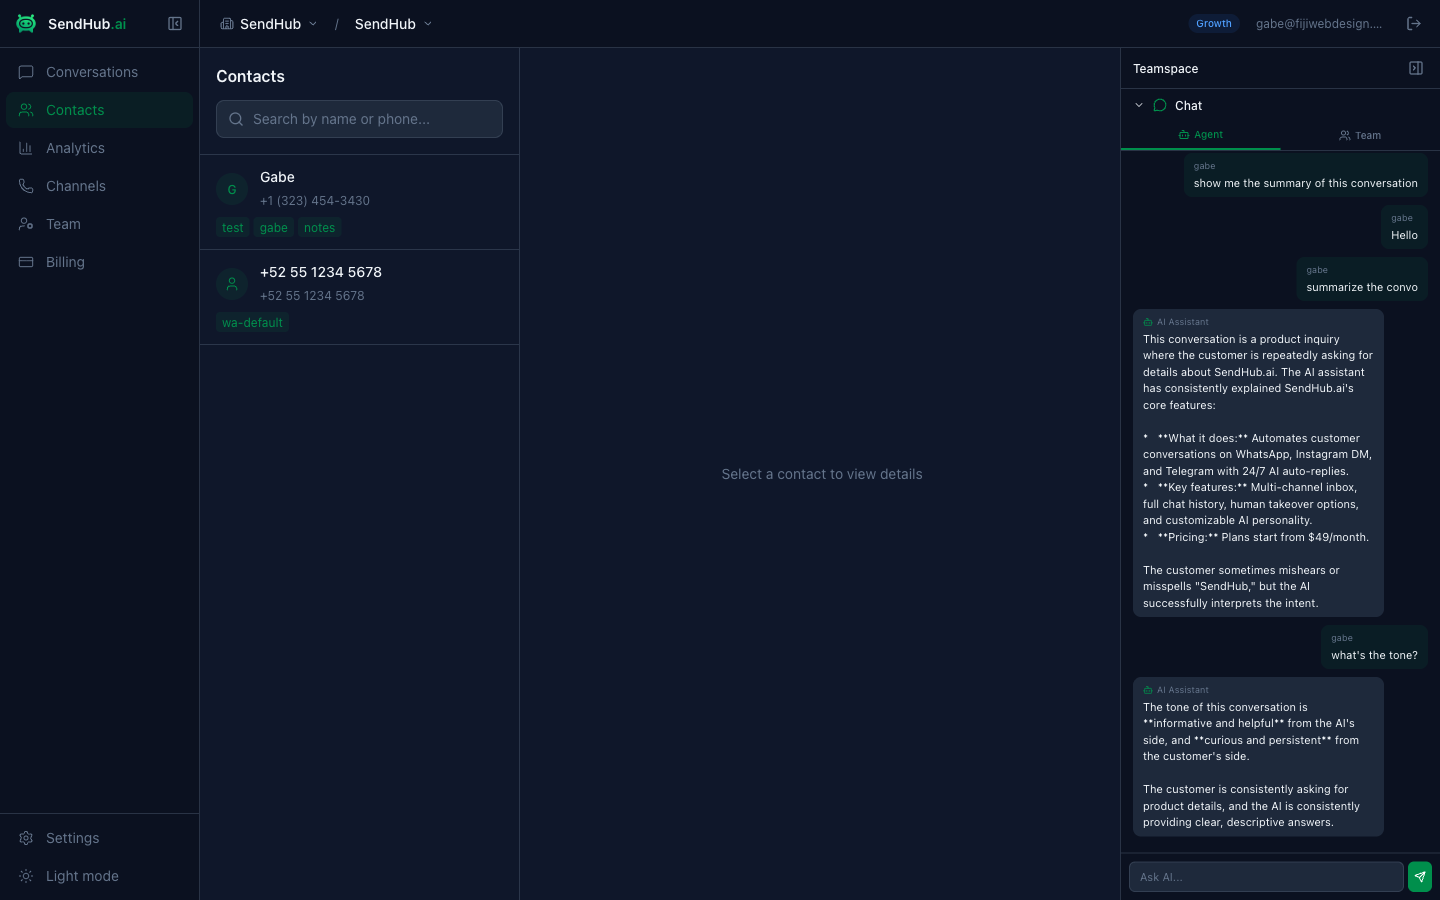Open the Team sidebar item
Screen dimensions: 1440x900
(99, 224)
